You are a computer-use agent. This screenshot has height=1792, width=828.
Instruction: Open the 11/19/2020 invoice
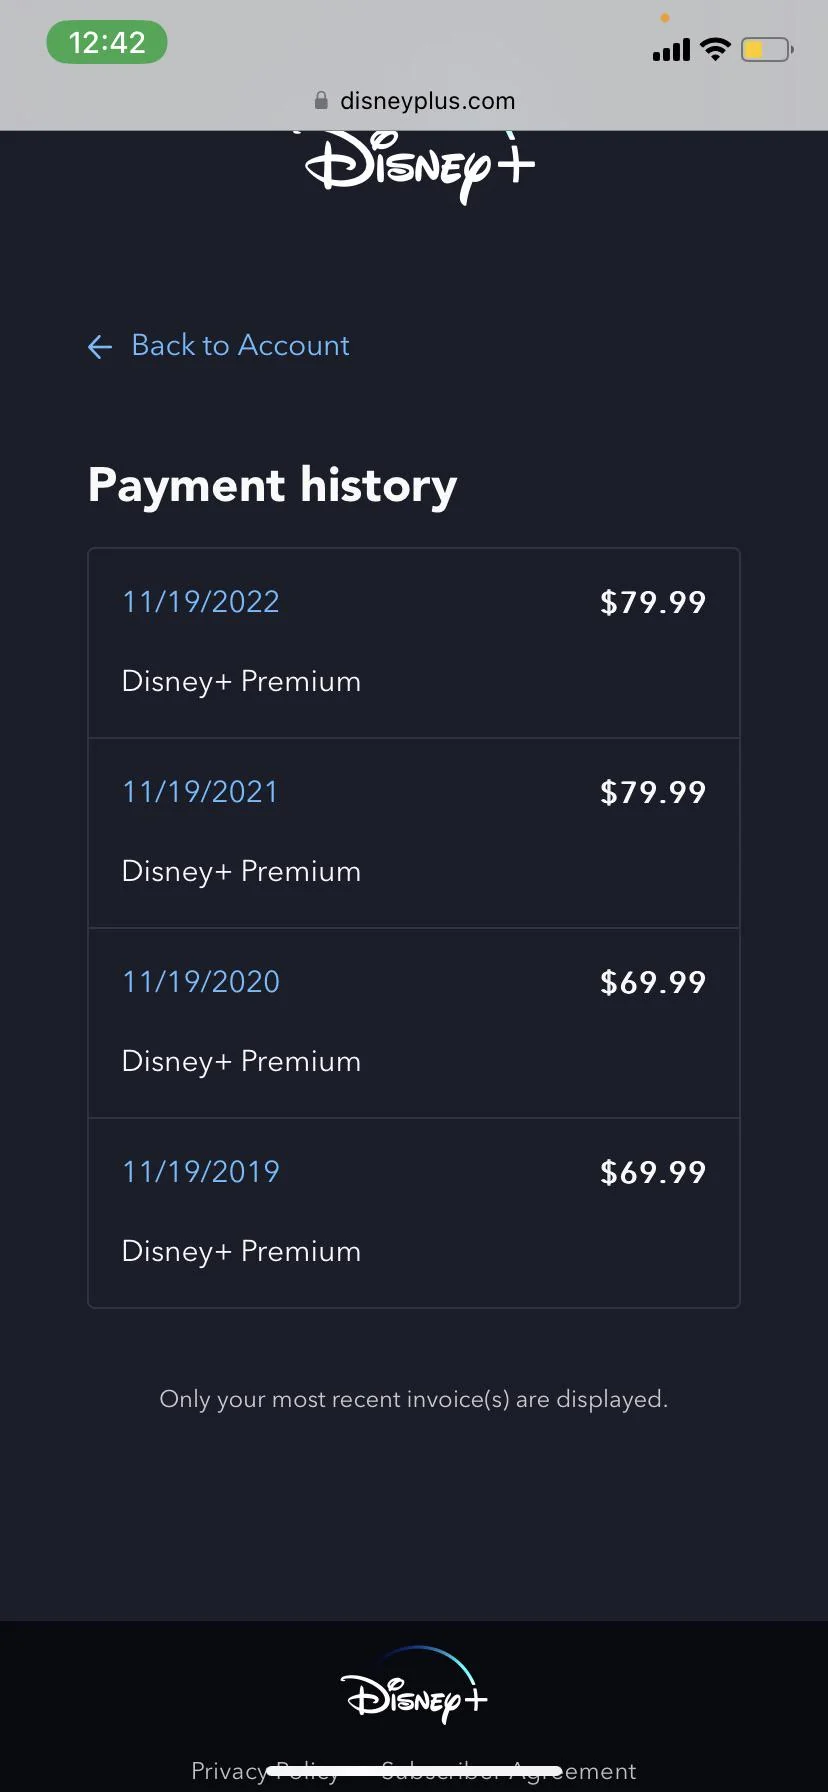pyautogui.click(x=200, y=981)
